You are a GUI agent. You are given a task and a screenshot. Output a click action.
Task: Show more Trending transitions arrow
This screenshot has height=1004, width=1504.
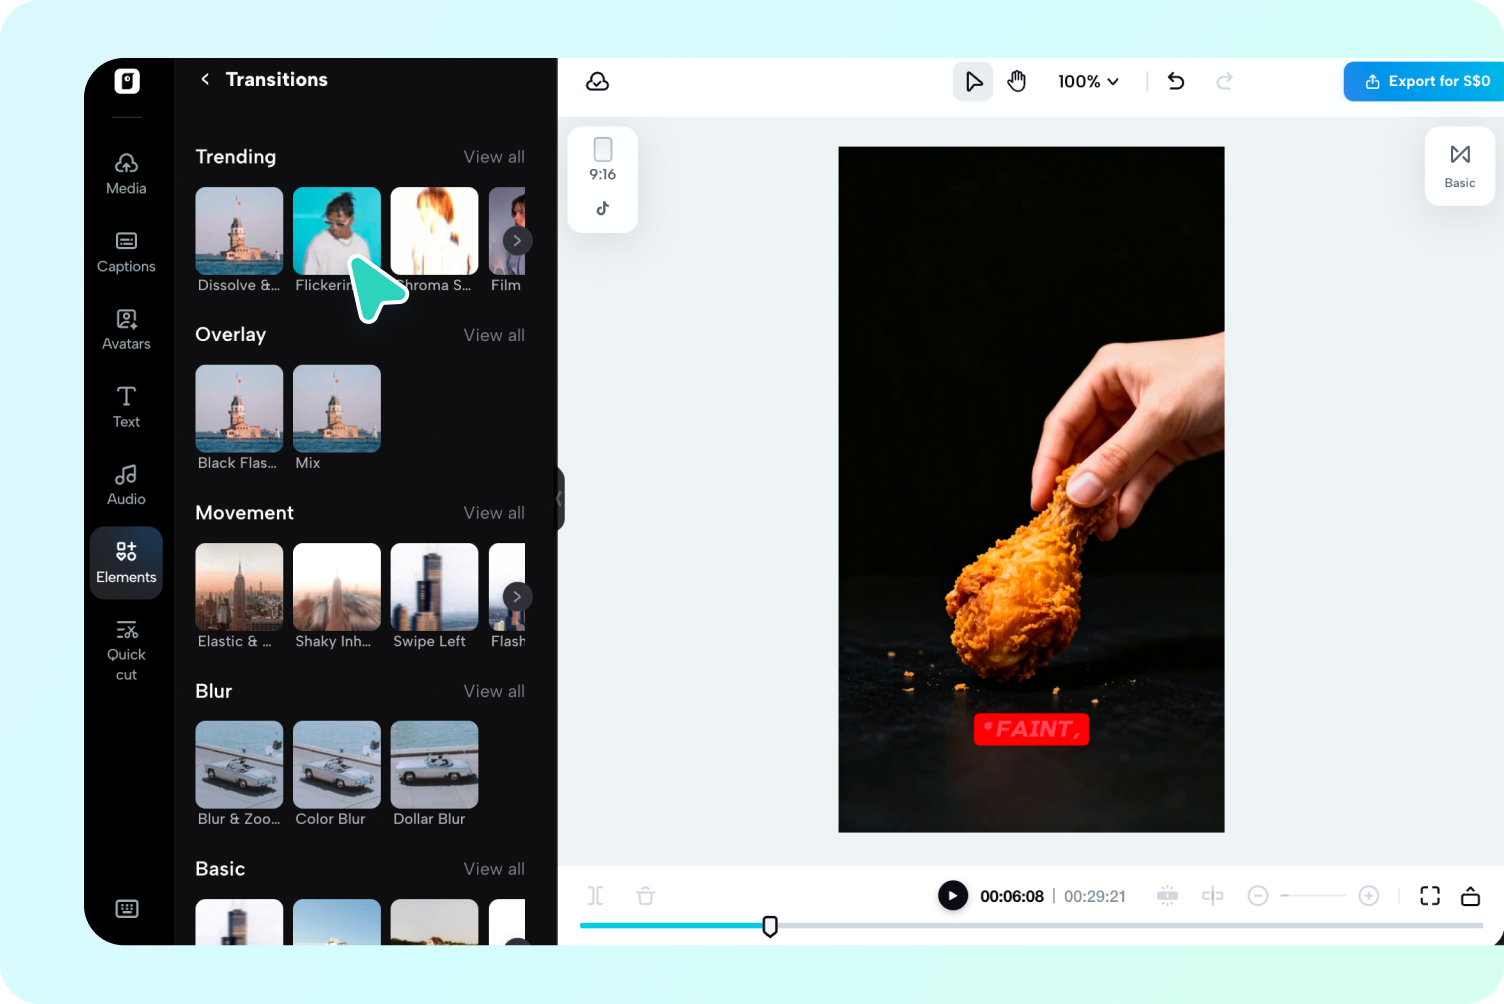(x=517, y=240)
